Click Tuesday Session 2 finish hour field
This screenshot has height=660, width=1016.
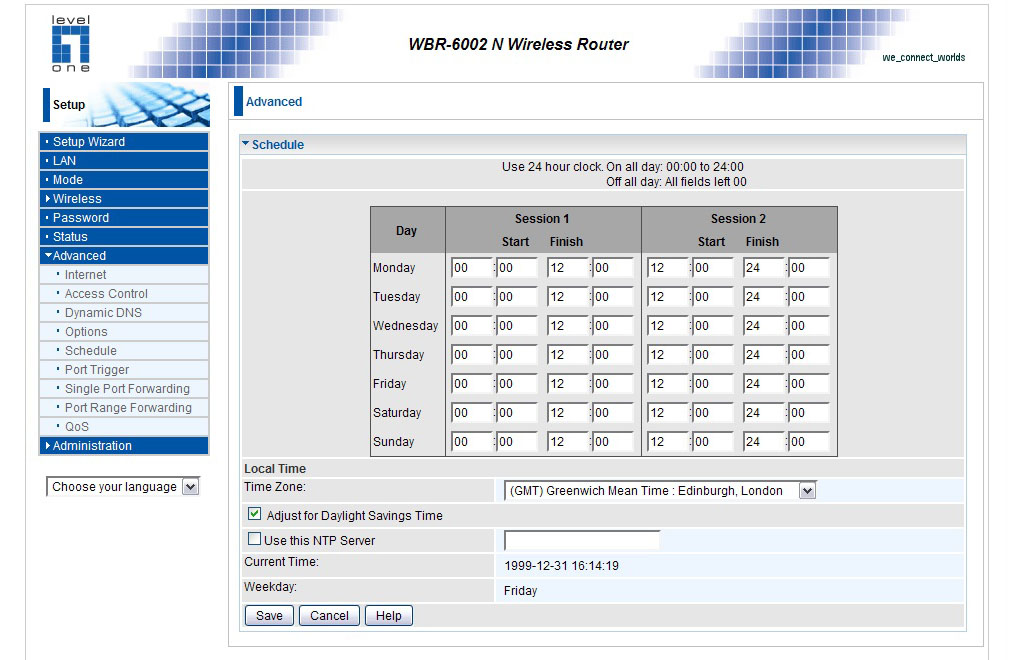click(764, 297)
